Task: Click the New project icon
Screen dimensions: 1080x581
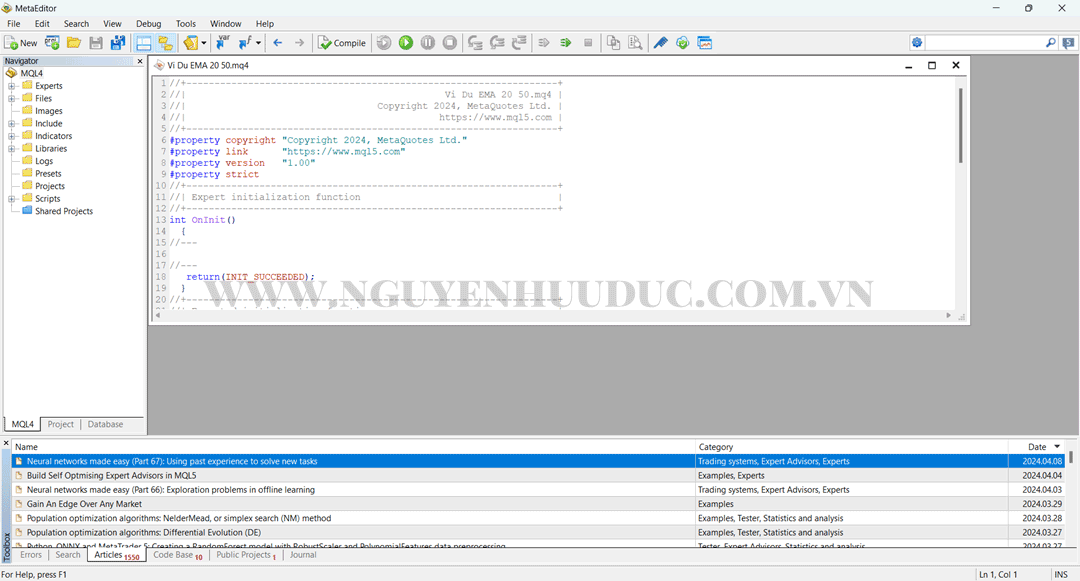Action: (x=52, y=43)
